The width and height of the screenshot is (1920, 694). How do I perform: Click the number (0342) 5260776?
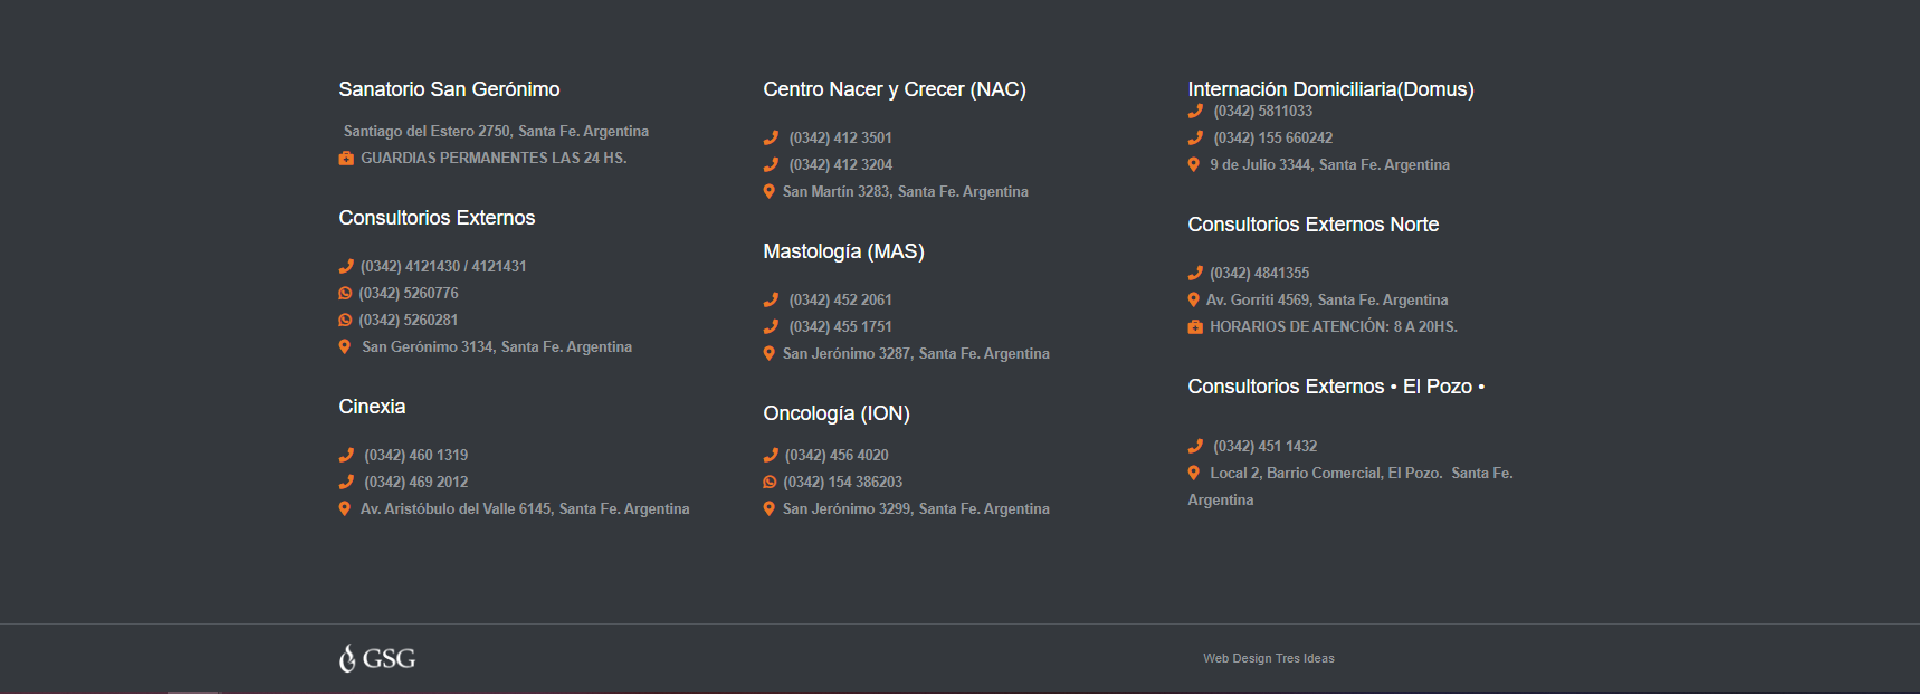pos(409,293)
